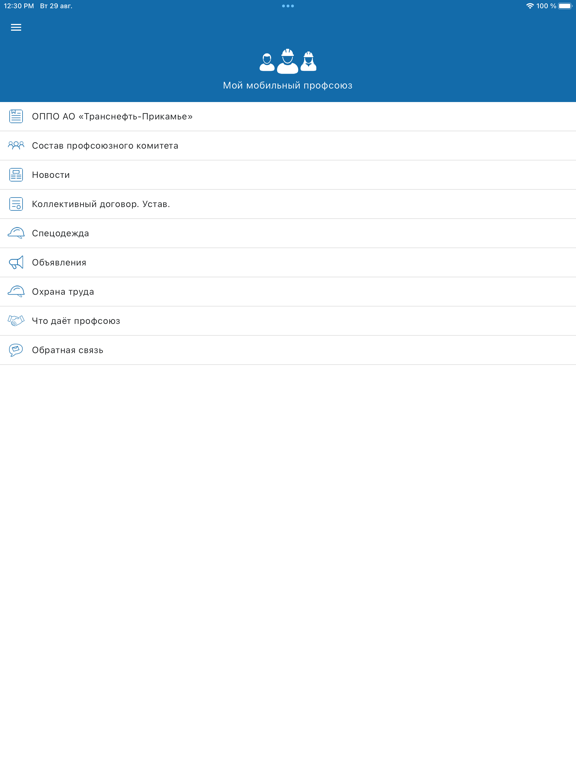Click the Объявления megaphone icon

(16, 263)
